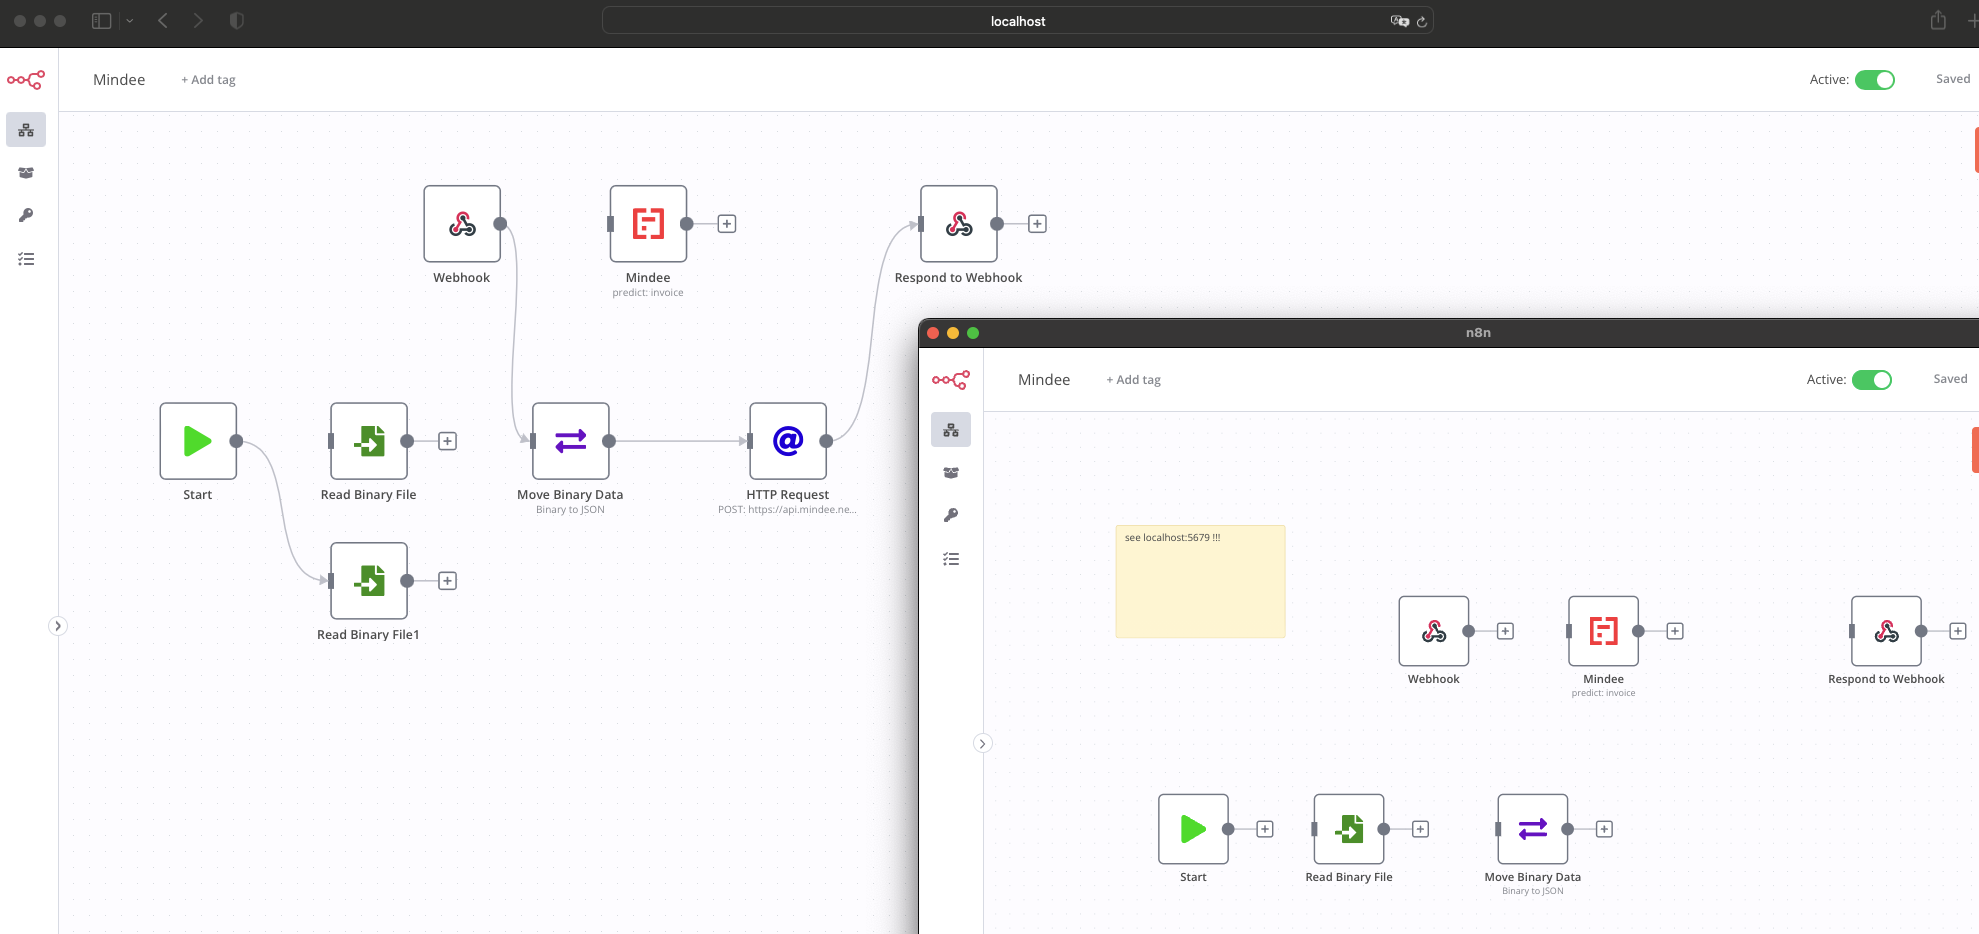Open Executions list icon in n8n app window sidebar
Viewport: 1979px width, 934px height.
pyautogui.click(x=951, y=559)
